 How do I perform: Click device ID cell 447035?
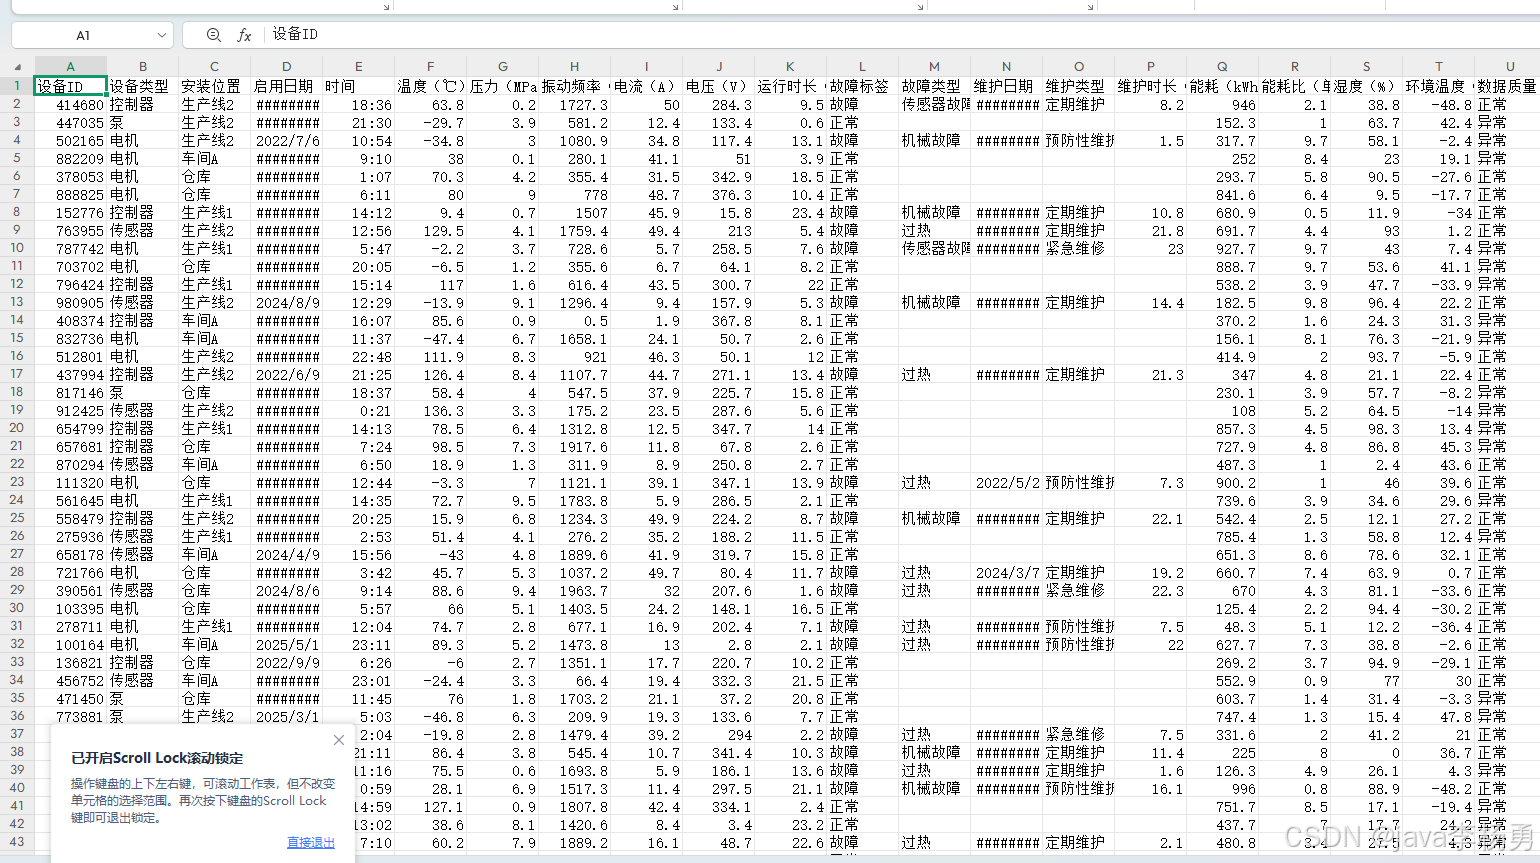(70, 122)
